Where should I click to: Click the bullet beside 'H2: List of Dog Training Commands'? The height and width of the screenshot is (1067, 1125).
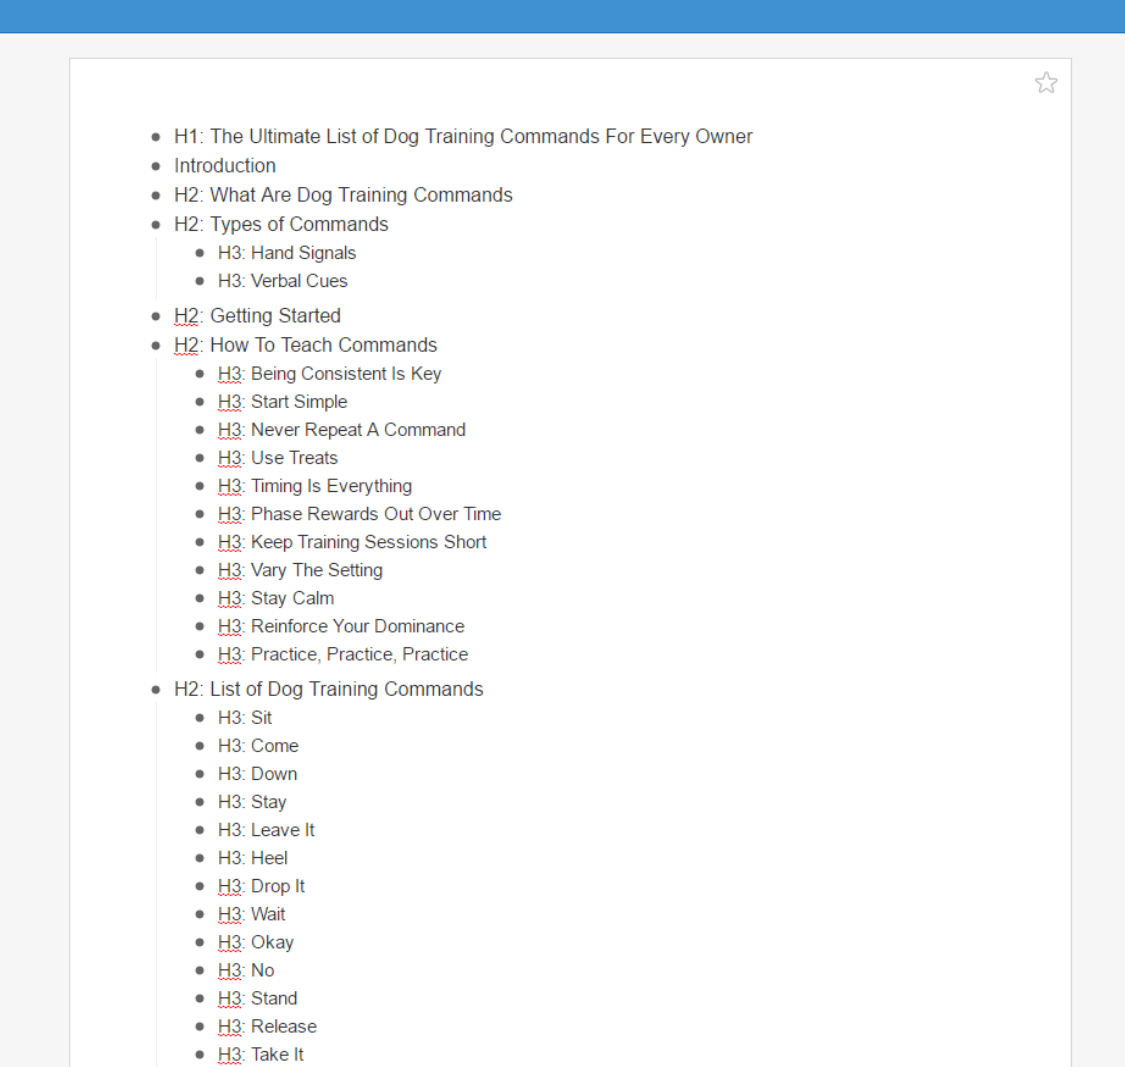[156, 690]
